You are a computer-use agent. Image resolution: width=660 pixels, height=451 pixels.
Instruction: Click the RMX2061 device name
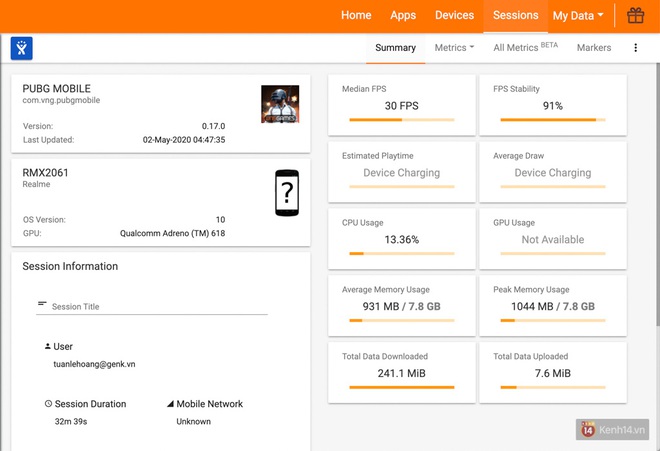pos(45,173)
